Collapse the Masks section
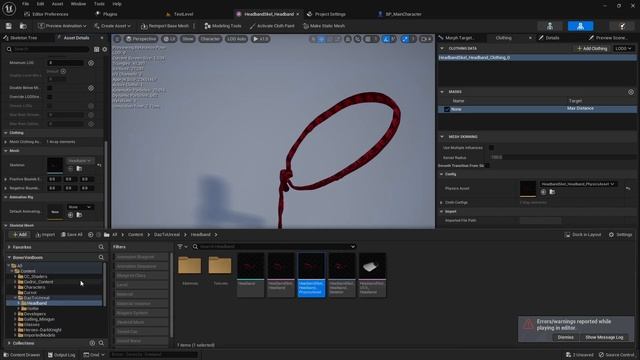The image size is (640, 360). (442, 92)
